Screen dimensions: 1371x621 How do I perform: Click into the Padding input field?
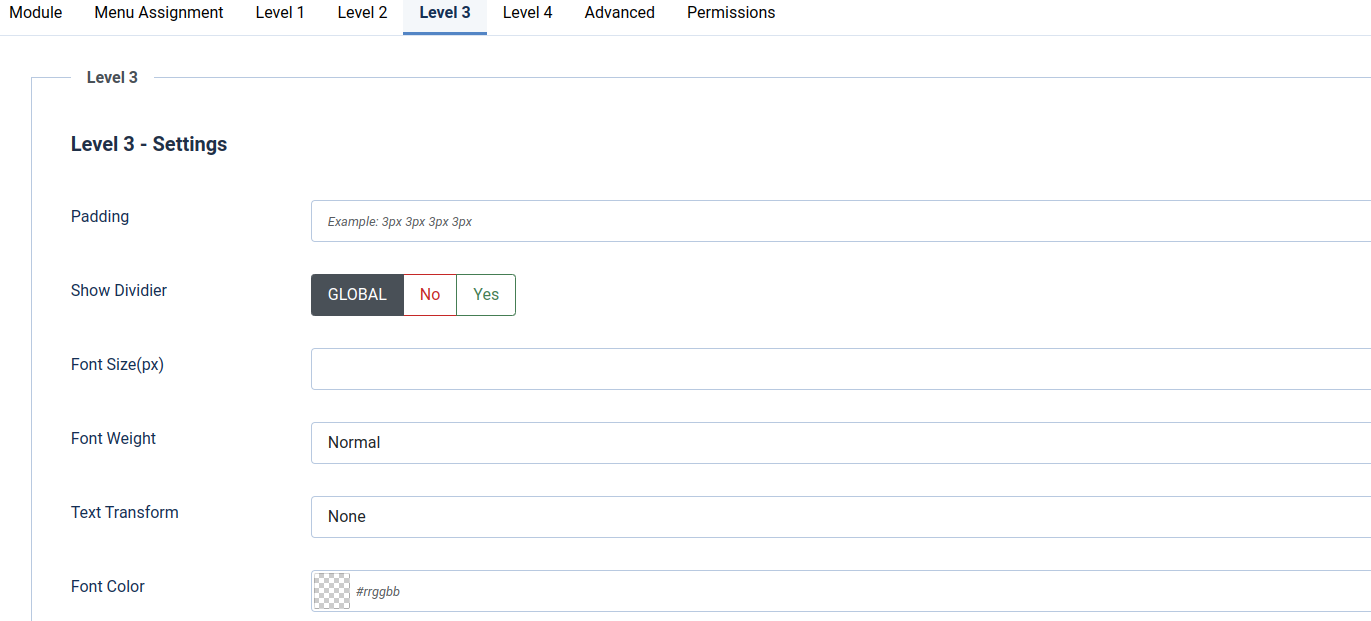[841, 221]
